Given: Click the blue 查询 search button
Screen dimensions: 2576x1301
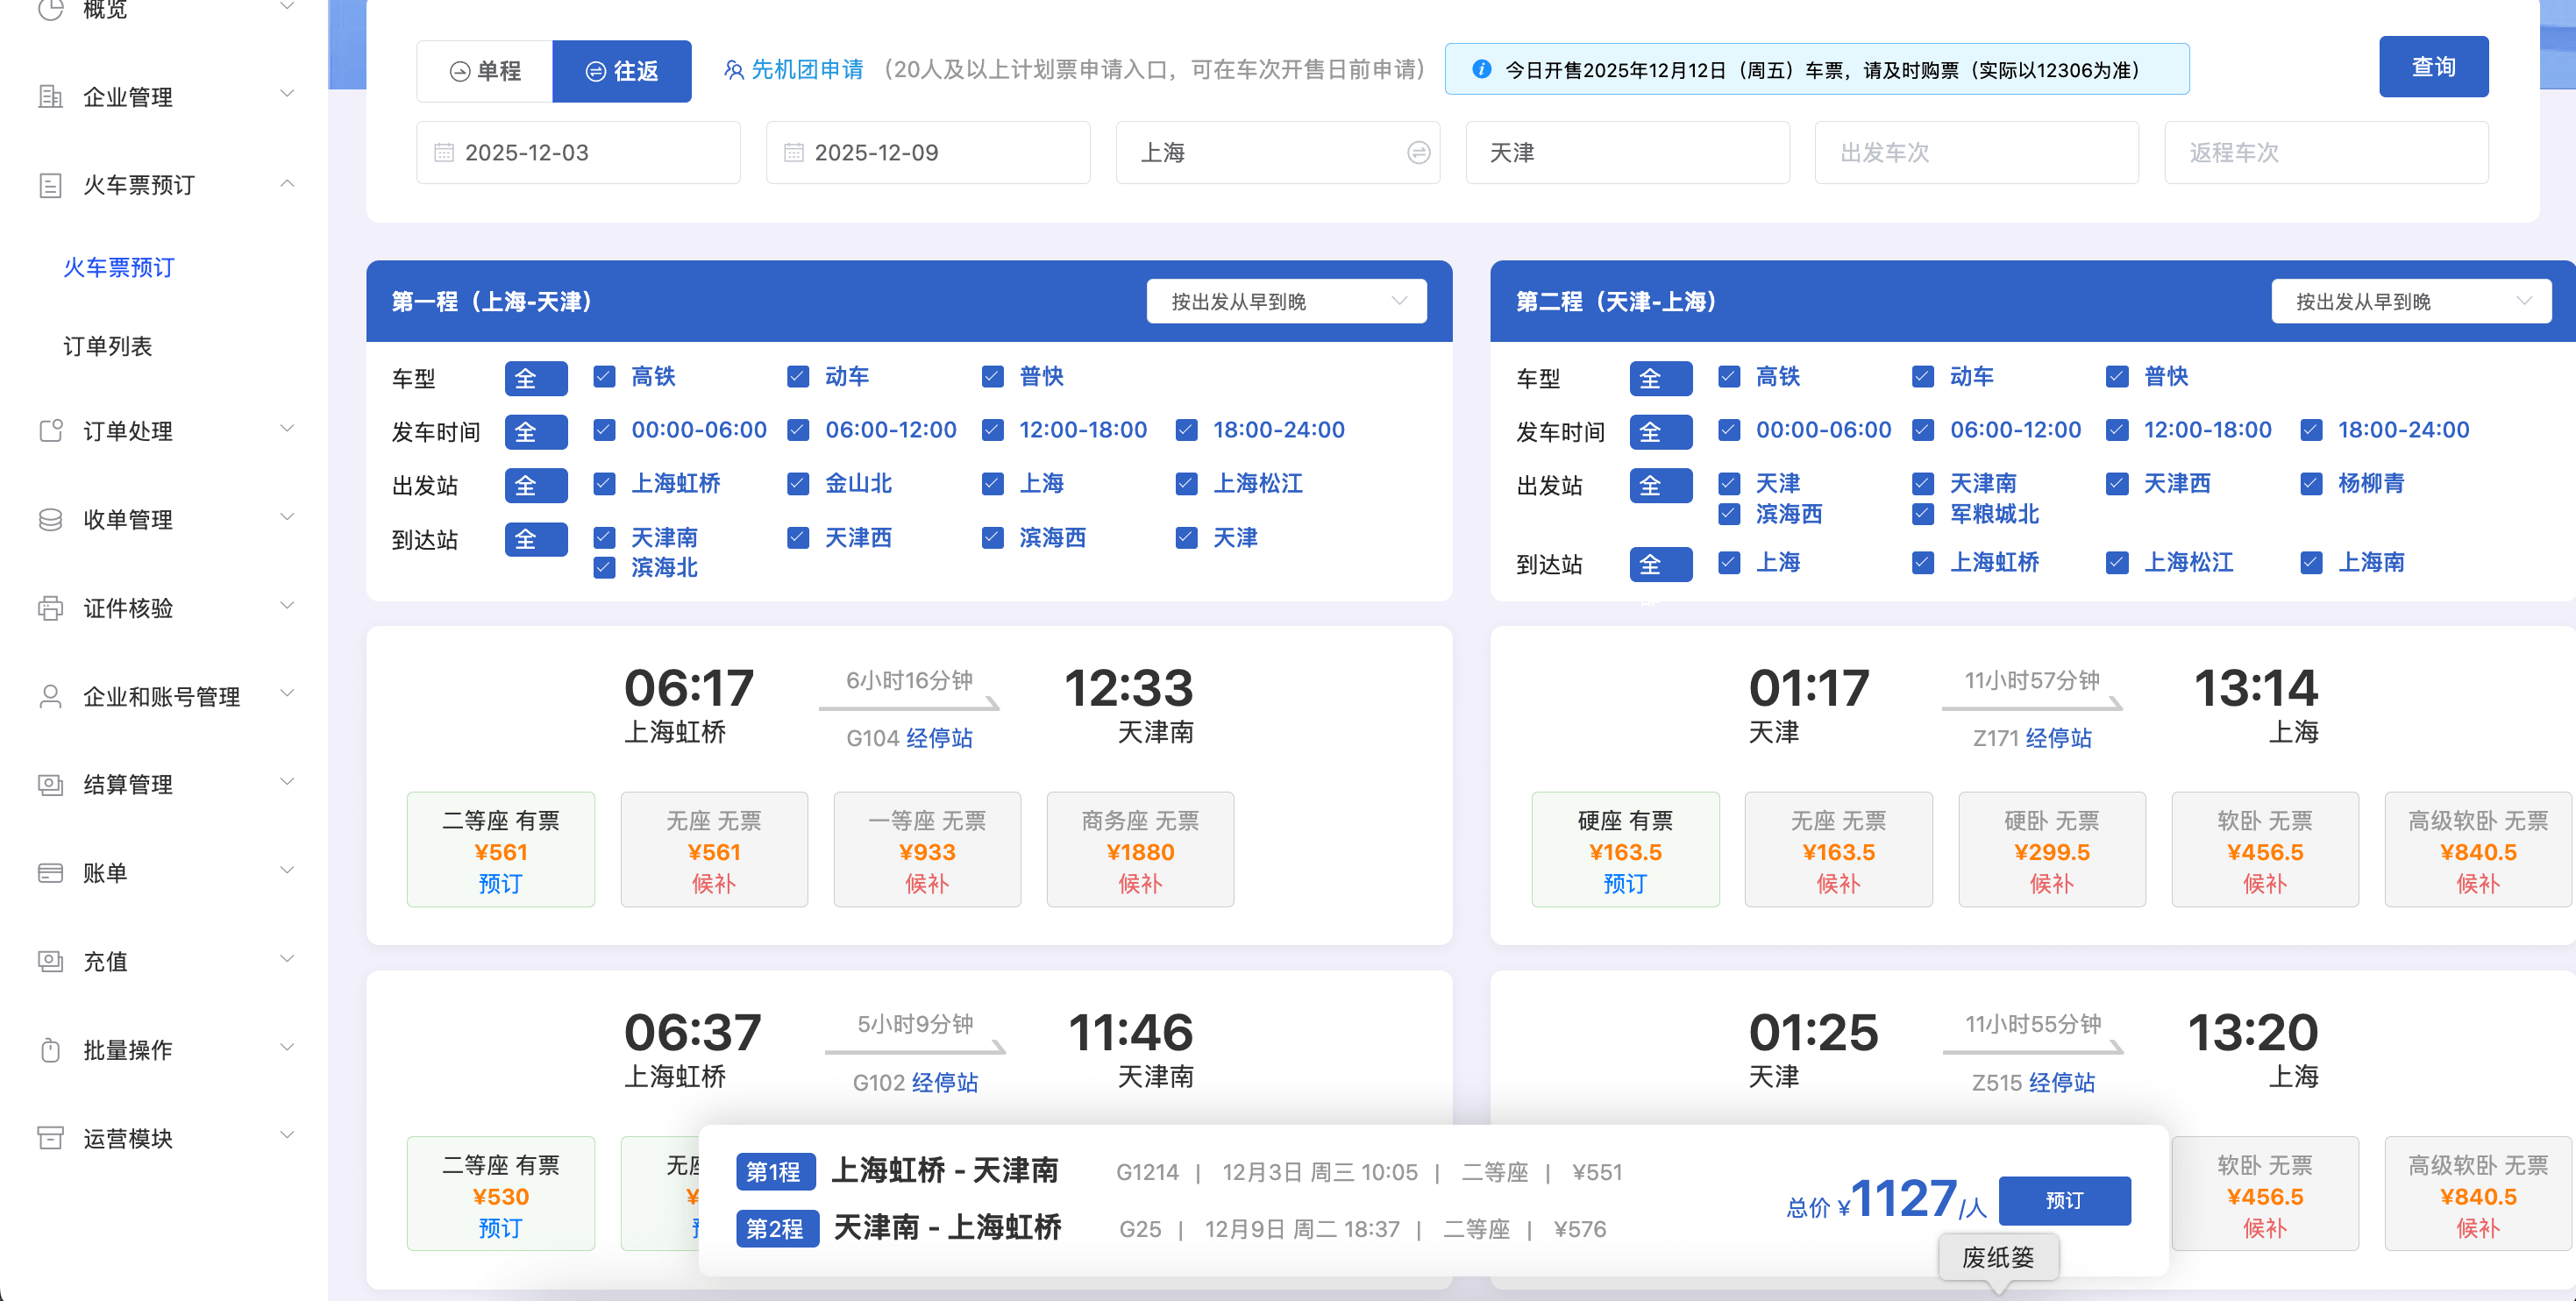Looking at the screenshot, I should 2433,67.
